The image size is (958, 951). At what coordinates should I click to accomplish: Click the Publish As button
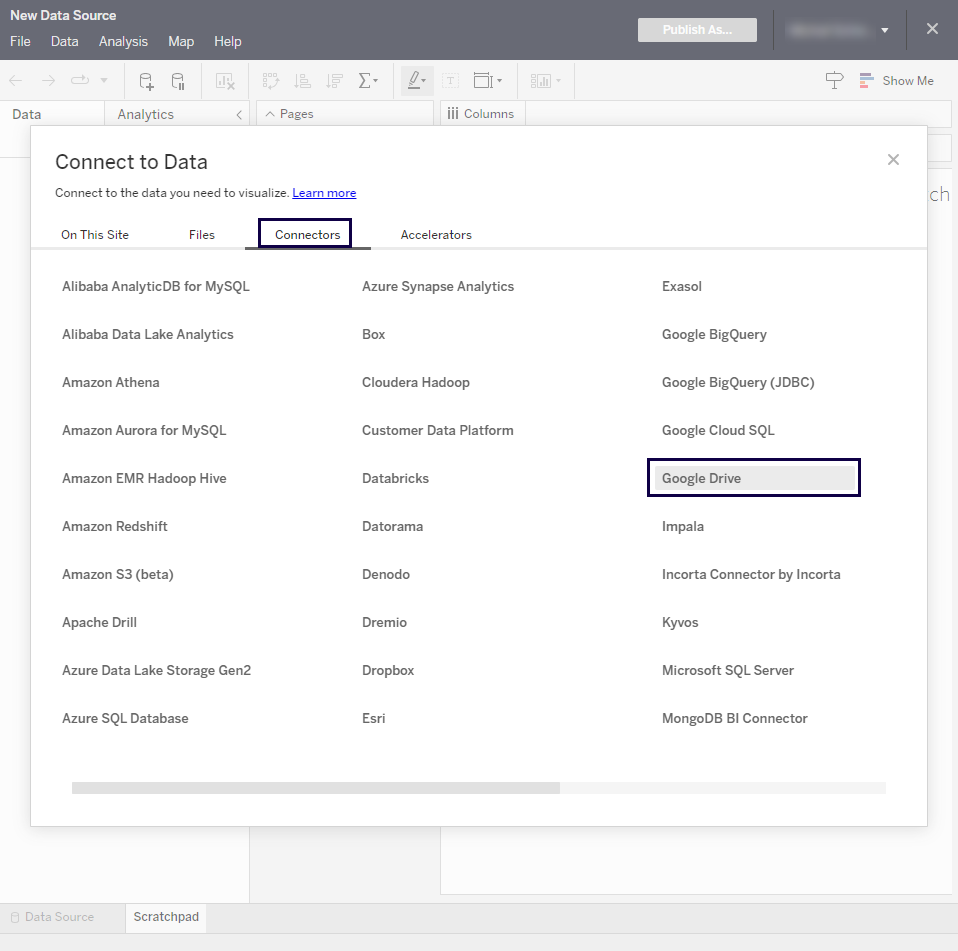pyautogui.click(x=697, y=30)
